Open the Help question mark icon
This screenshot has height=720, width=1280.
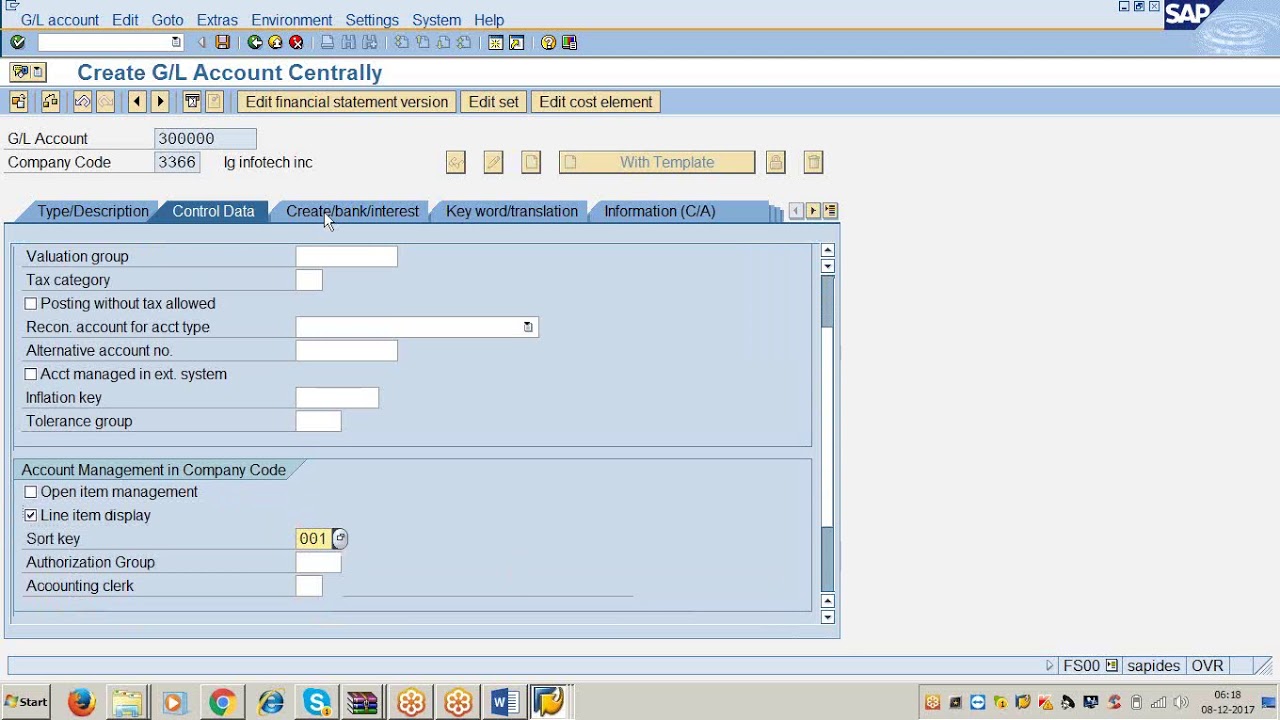[x=548, y=42]
